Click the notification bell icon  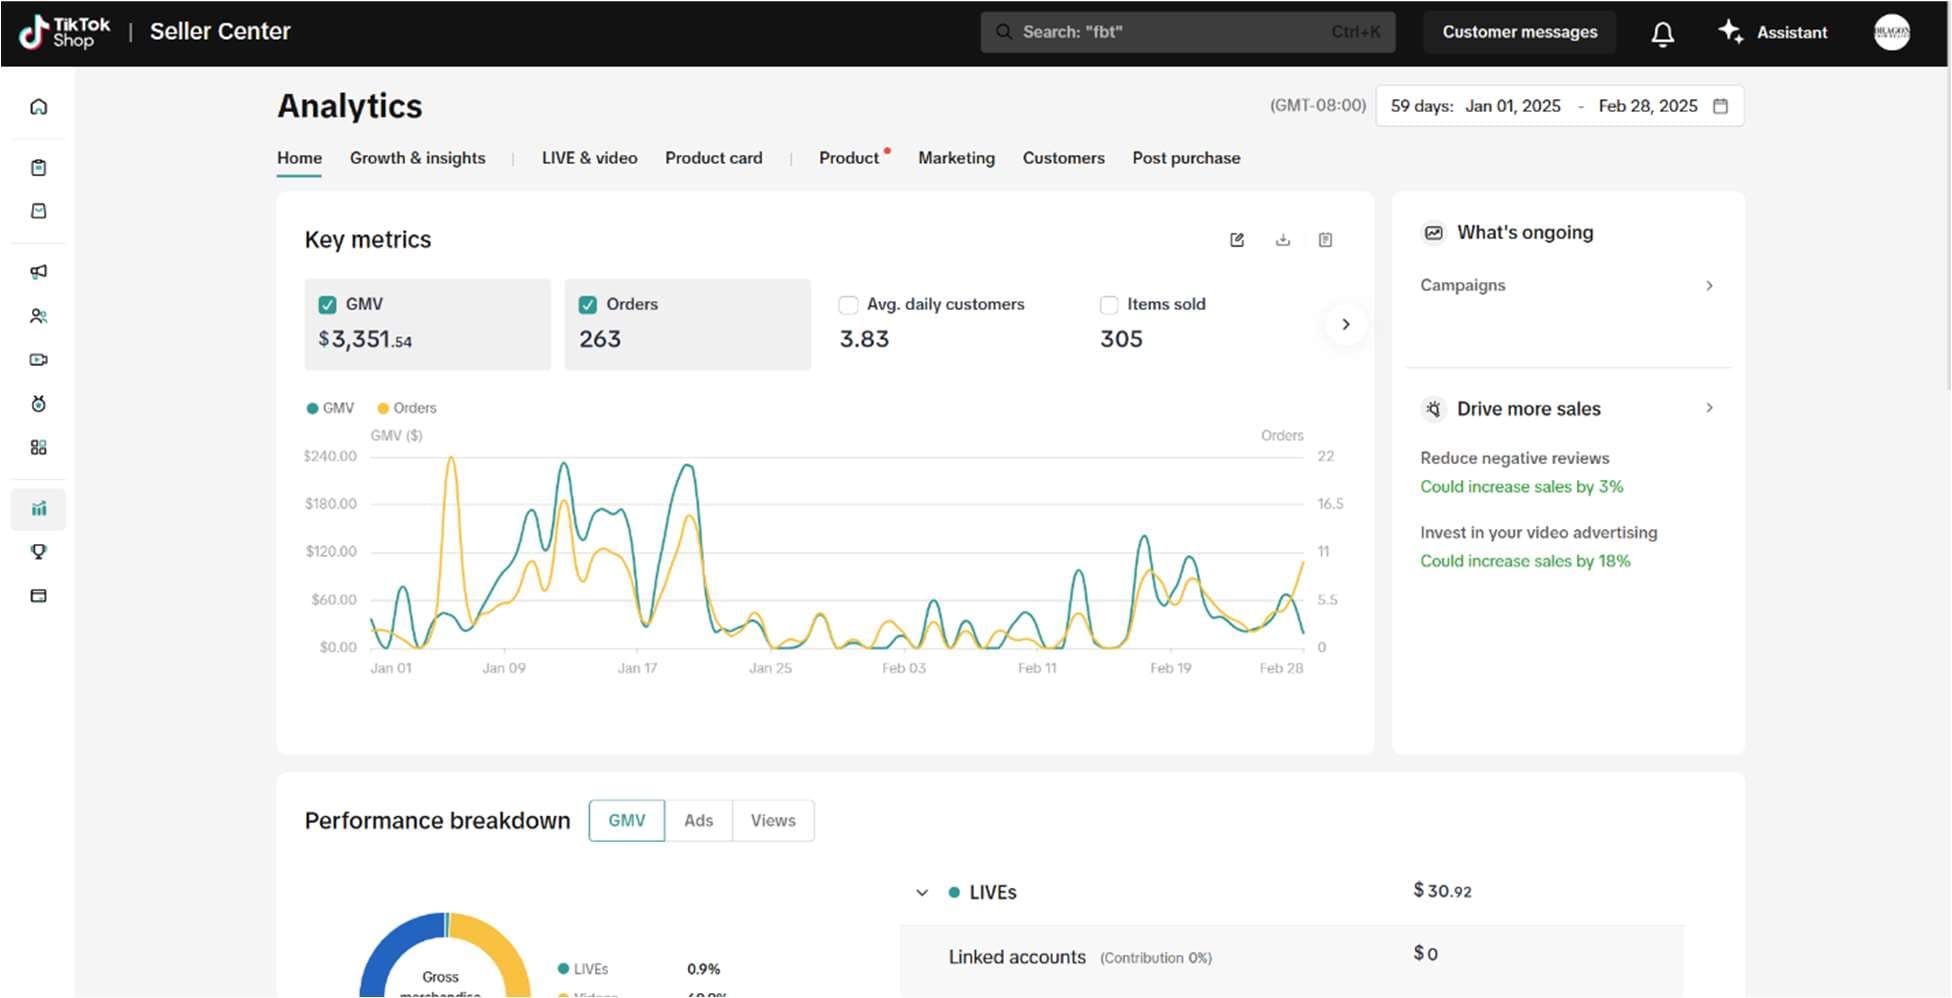(1662, 34)
